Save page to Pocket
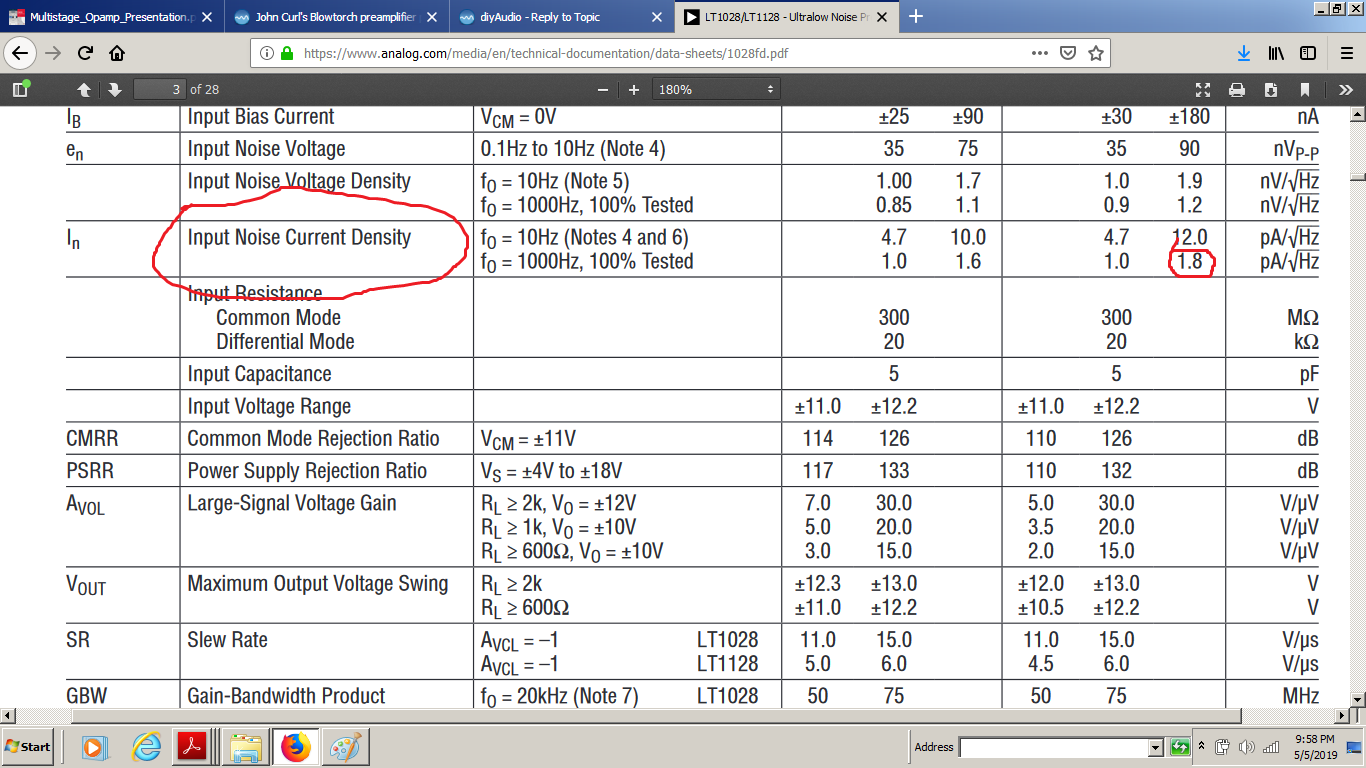The image size is (1366, 768). tap(1068, 53)
